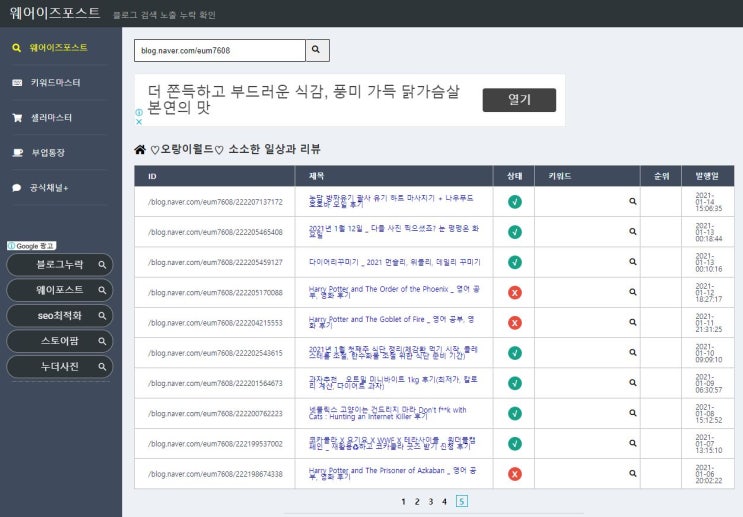Click keyword search icon for Prisoner of Azkaban row
The width and height of the screenshot is (743, 517).
point(633,473)
